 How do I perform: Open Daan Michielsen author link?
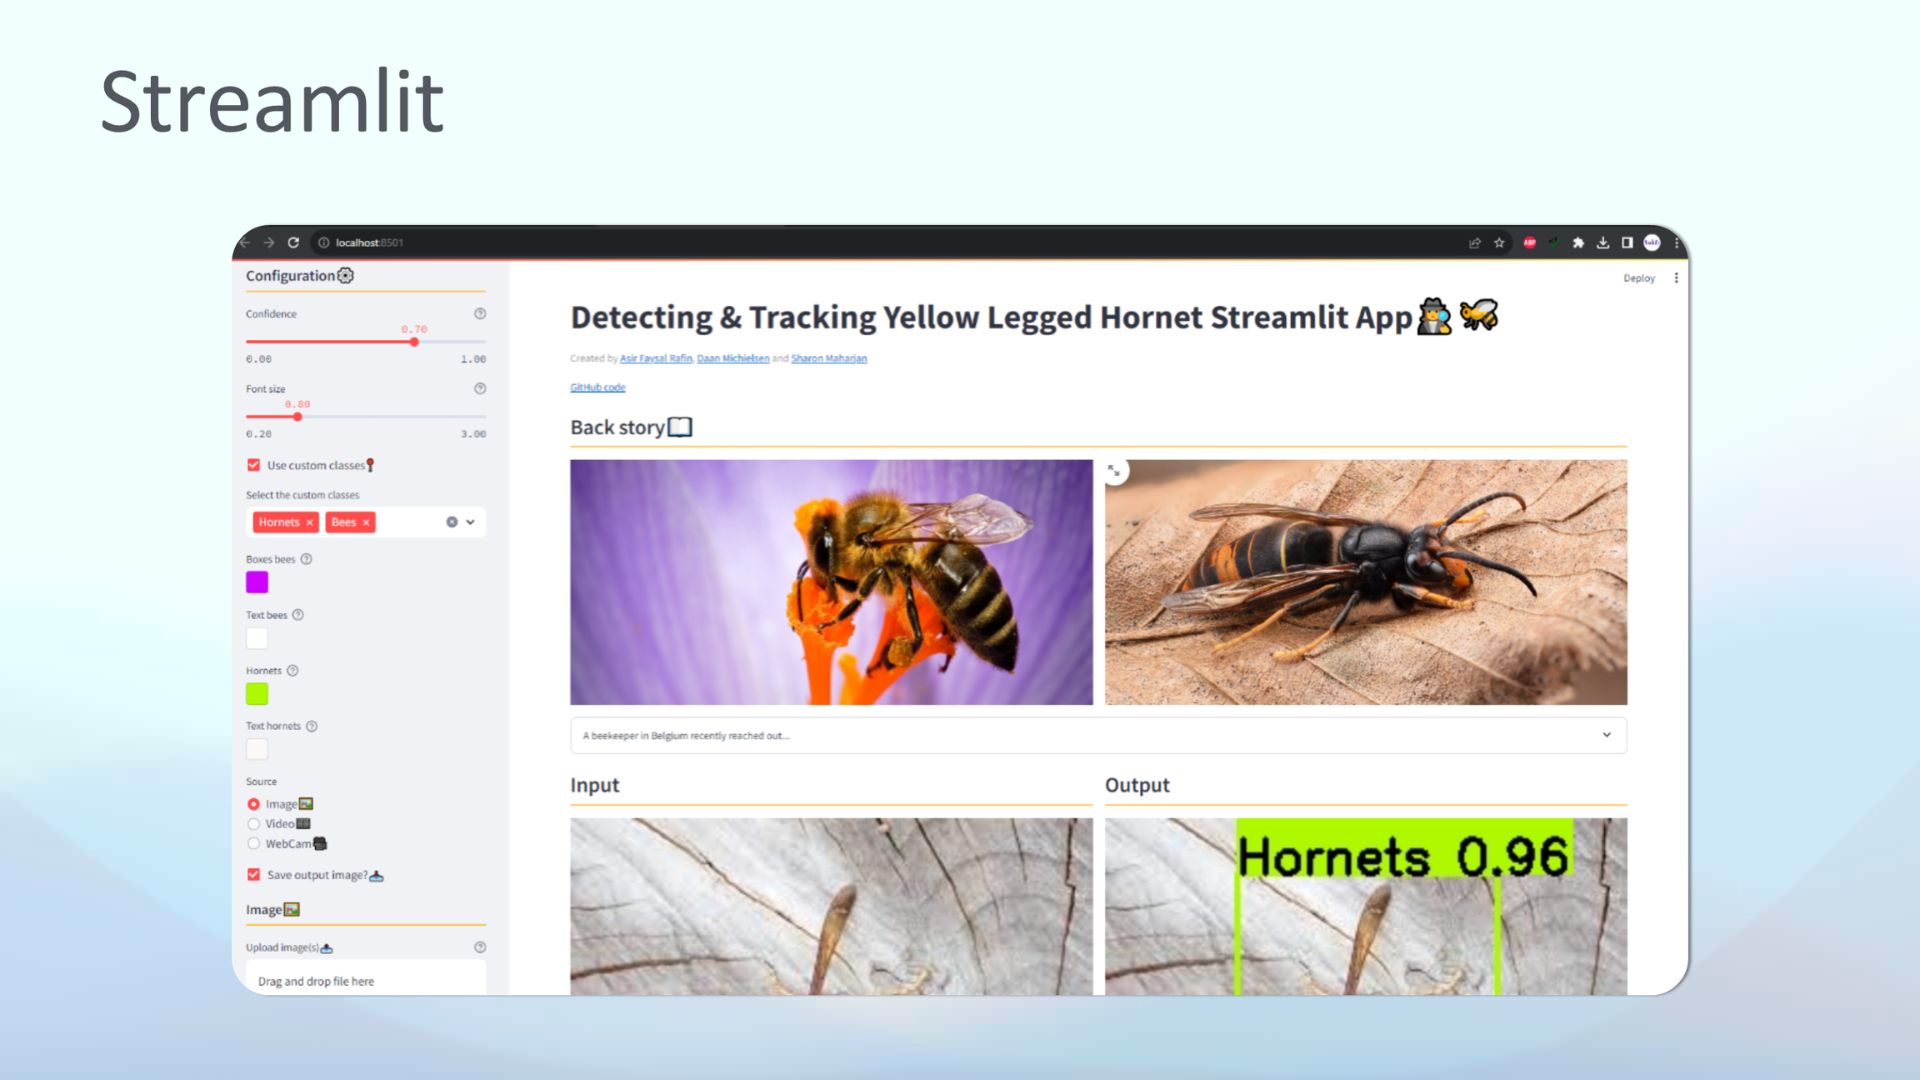coord(733,359)
